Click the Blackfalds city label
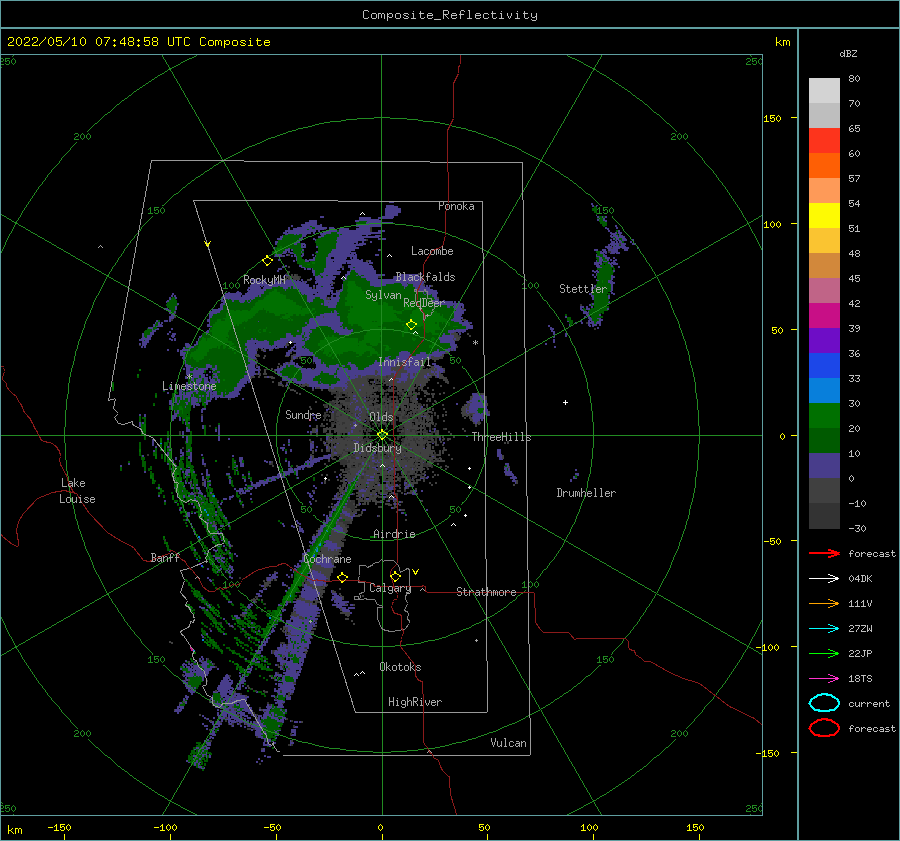Viewport: 900px width, 841px height. click(x=425, y=277)
